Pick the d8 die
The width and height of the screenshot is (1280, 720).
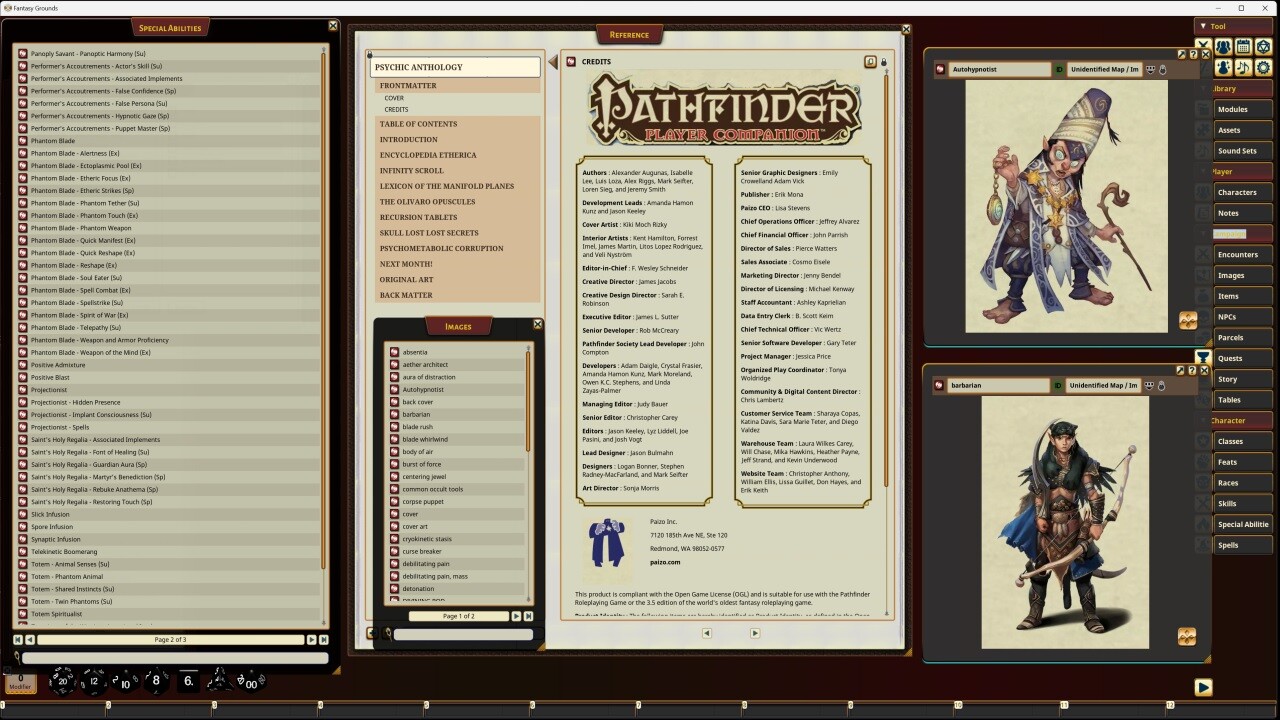coord(155,682)
